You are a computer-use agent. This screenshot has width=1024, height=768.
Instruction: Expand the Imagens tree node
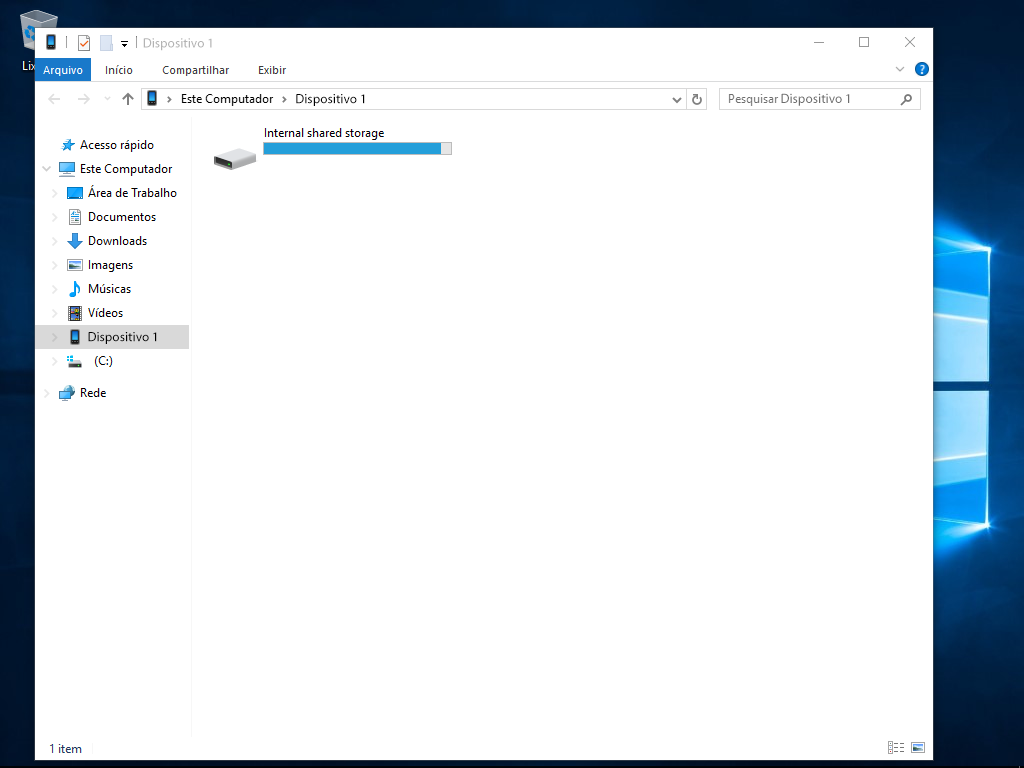(x=55, y=265)
